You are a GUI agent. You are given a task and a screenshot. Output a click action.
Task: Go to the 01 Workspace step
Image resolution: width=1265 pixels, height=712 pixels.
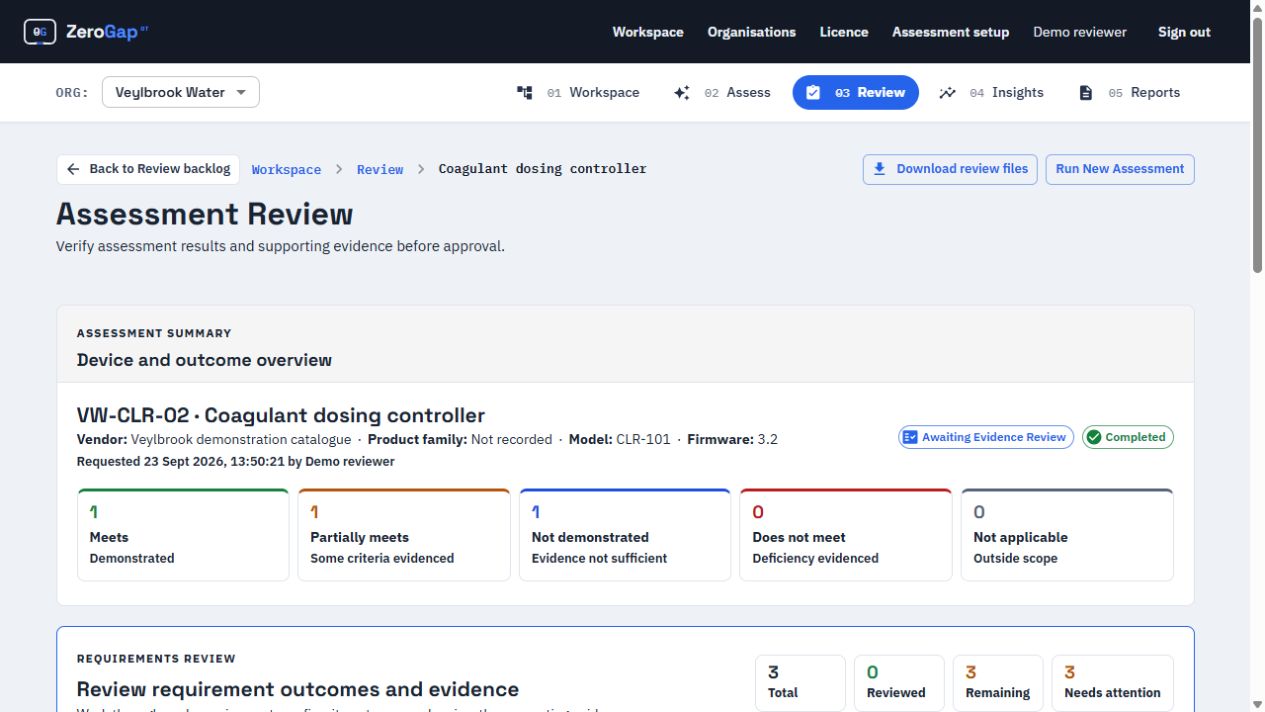coord(578,92)
